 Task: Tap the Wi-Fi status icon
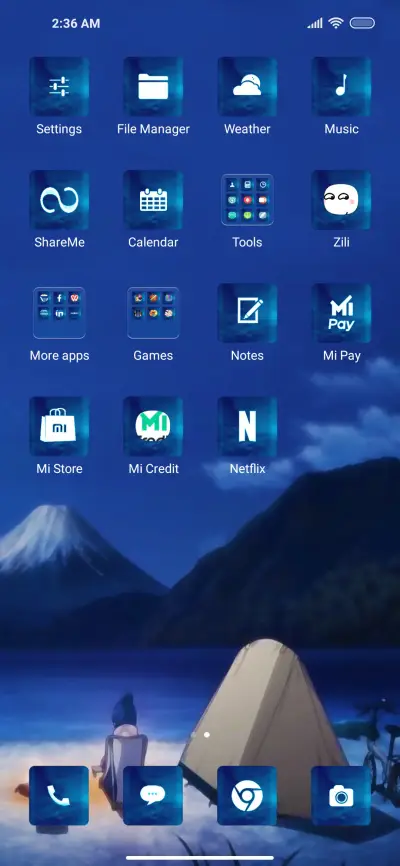(335, 23)
